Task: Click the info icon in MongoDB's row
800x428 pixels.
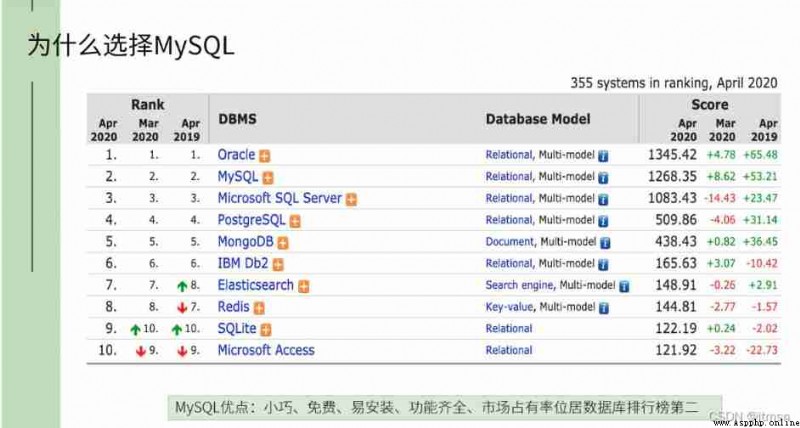Action: point(605,243)
